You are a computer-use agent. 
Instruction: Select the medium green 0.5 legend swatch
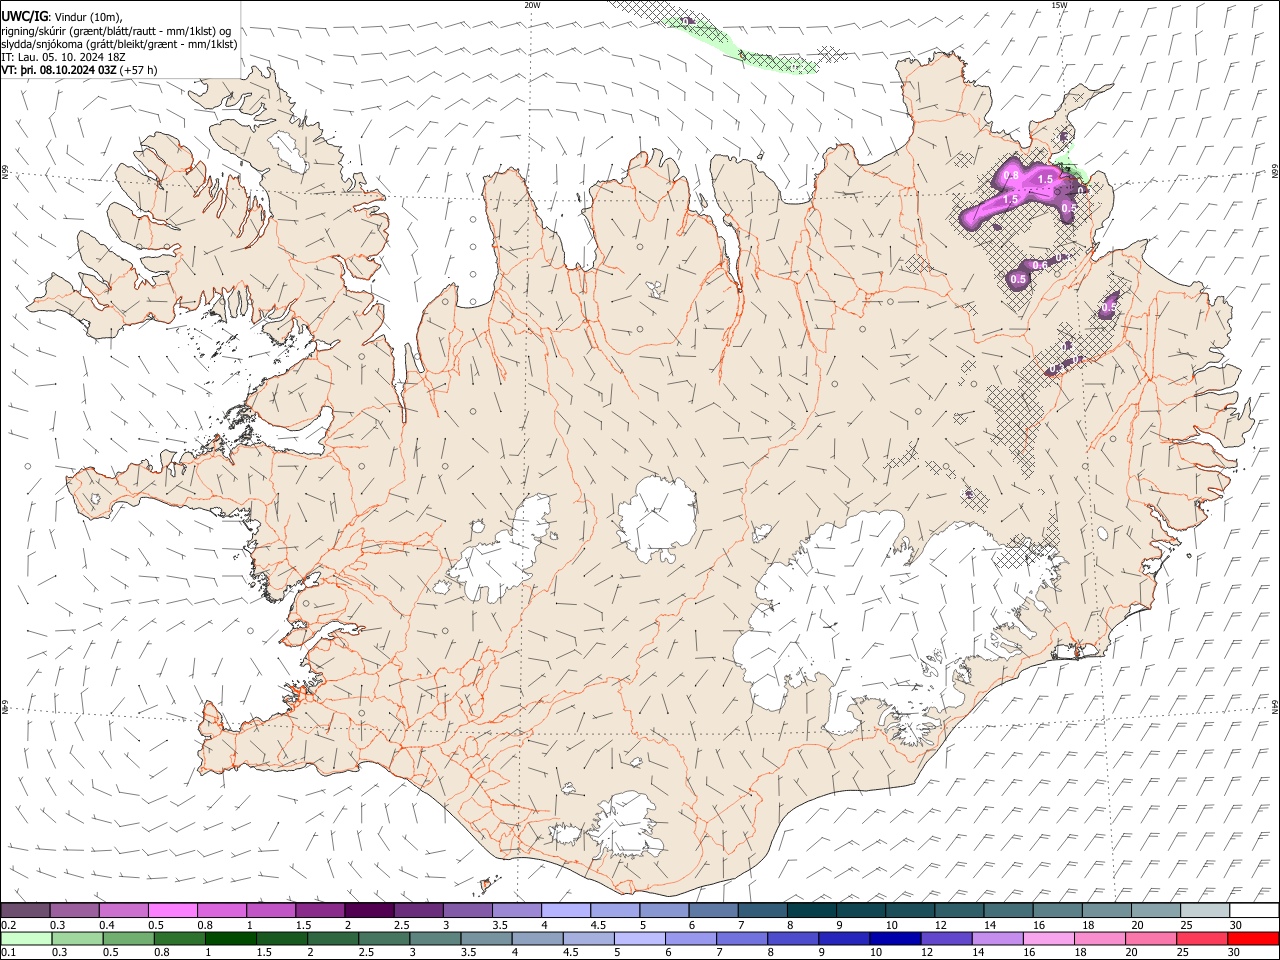(128, 938)
